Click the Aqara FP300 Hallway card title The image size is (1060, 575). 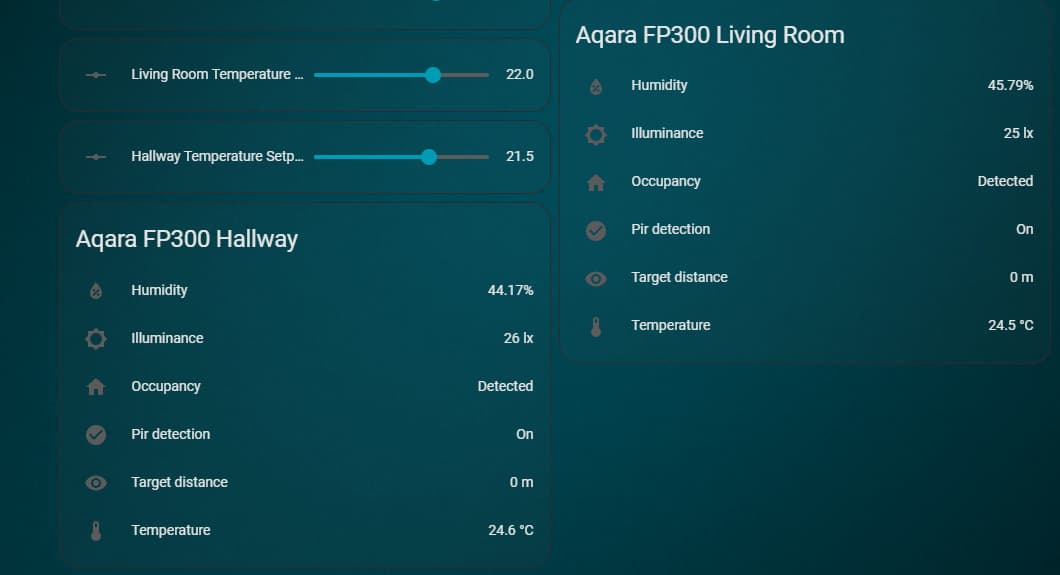click(187, 239)
